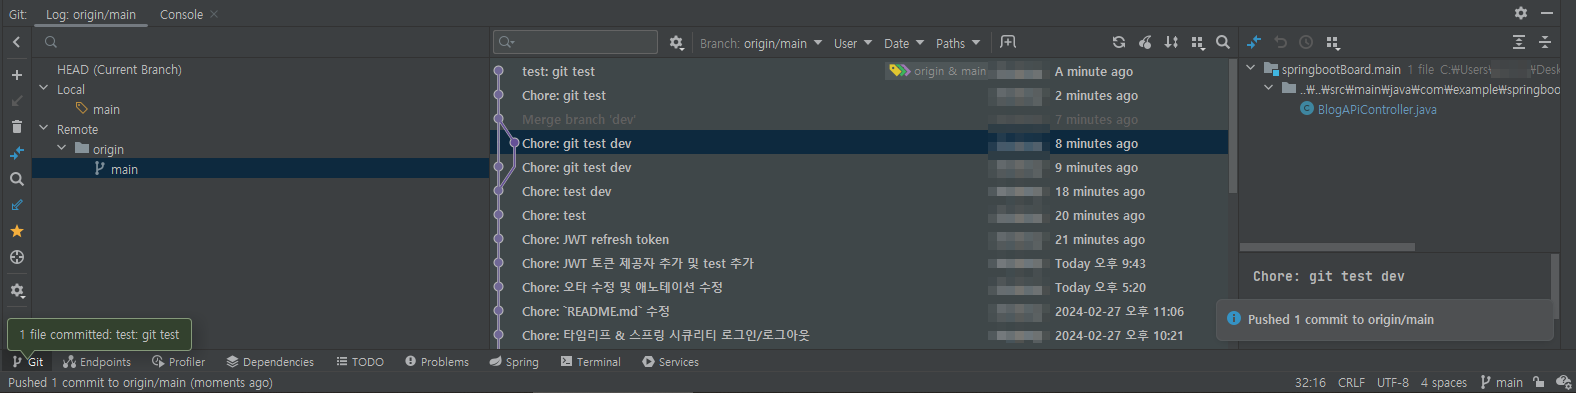1576x393 pixels.
Task: Open the Problems tool window
Action: 437,362
